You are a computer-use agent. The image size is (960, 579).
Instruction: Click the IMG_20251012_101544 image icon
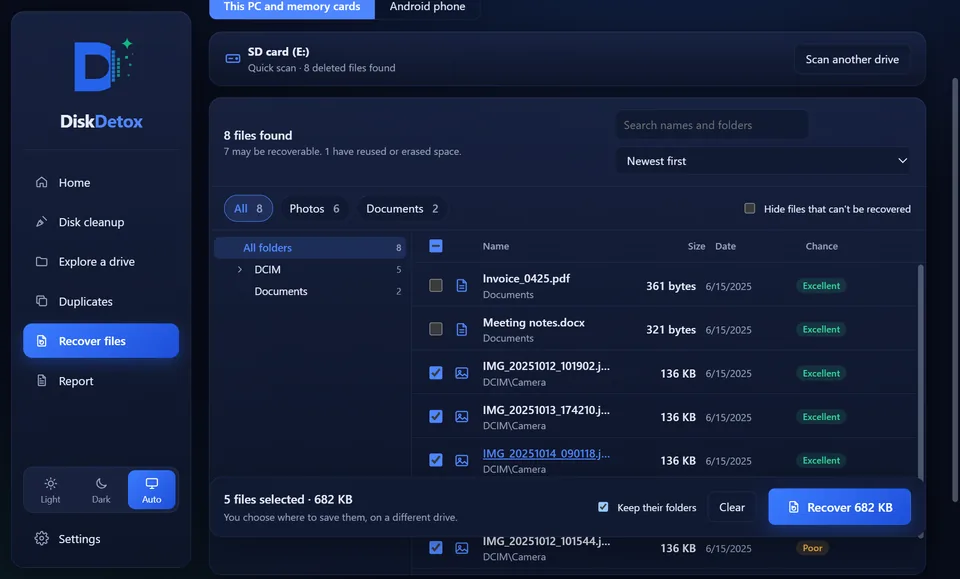pos(462,548)
